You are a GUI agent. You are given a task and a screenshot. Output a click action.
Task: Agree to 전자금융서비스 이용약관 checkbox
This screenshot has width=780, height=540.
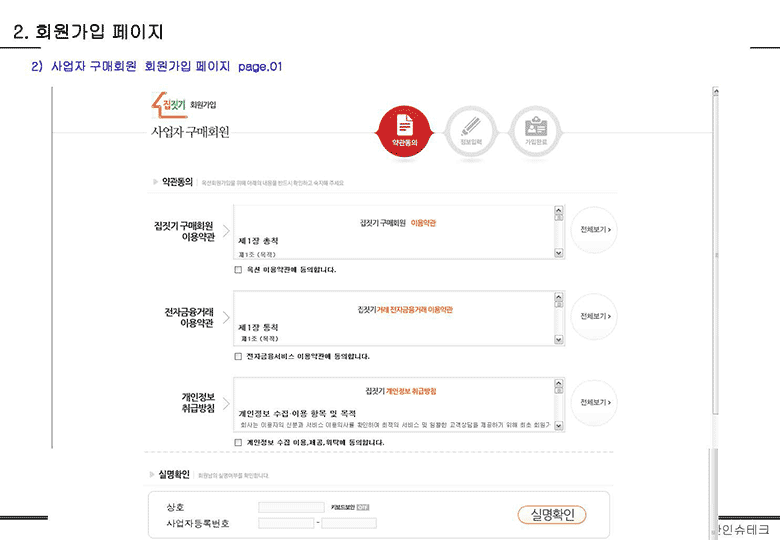pyautogui.click(x=238, y=356)
